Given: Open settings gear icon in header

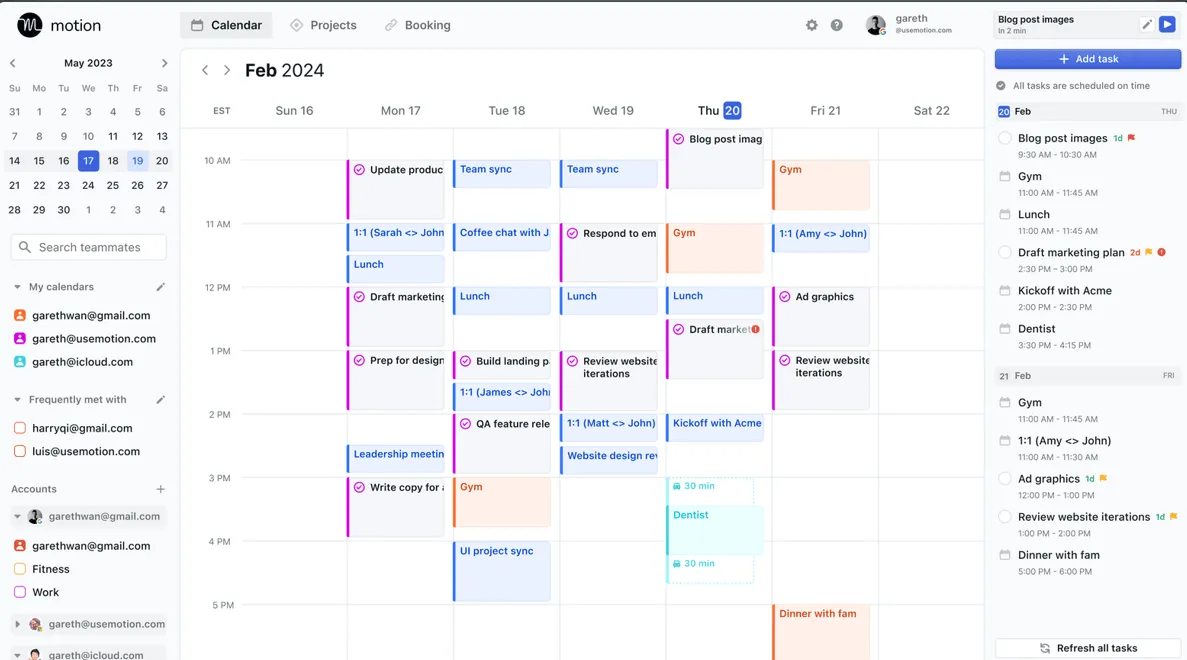Looking at the screenshot, I should 812,25.
